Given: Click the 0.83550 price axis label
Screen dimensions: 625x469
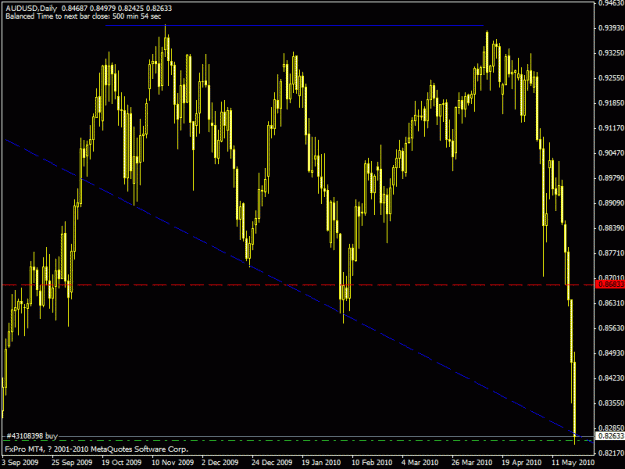Looking at the screenshot, I should click(611, 403).
